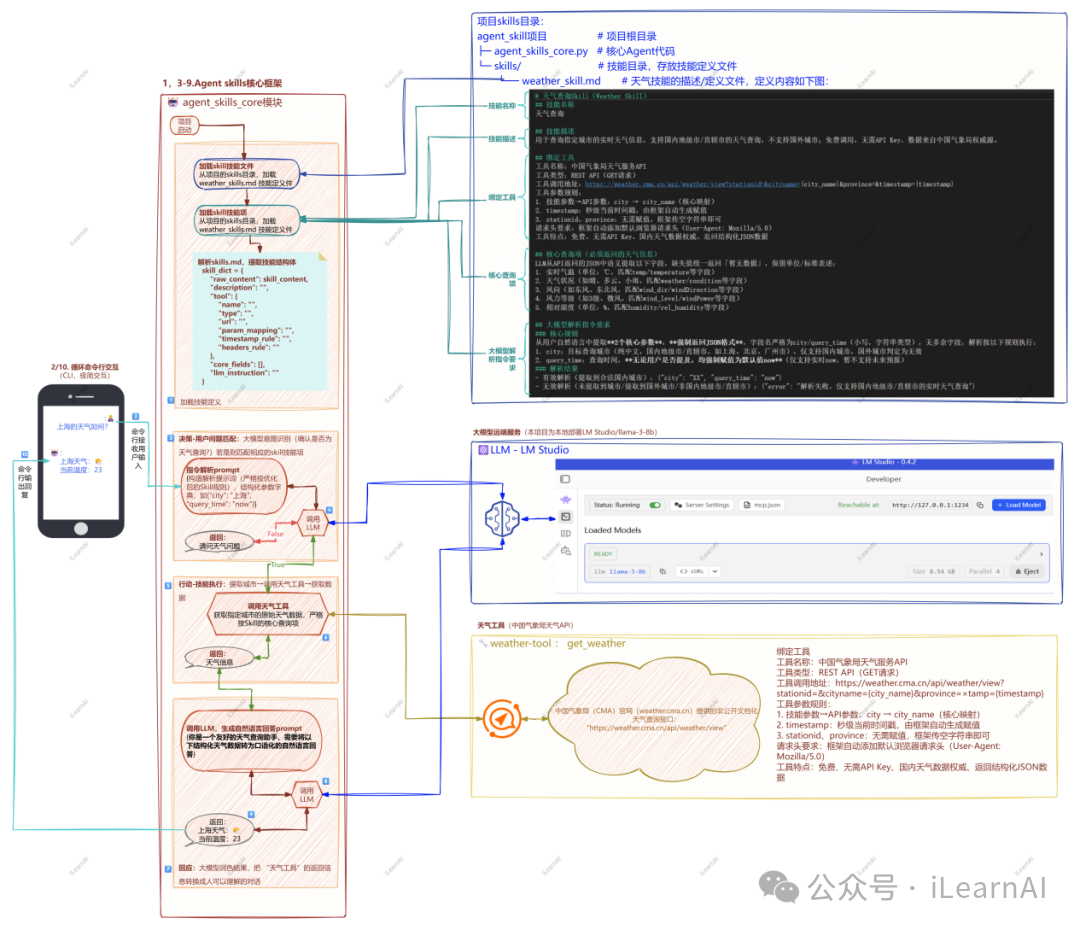1080x930 pixels.
Task: Toggle the LM Studio sidebar panel icon
Action: (565, 479)
